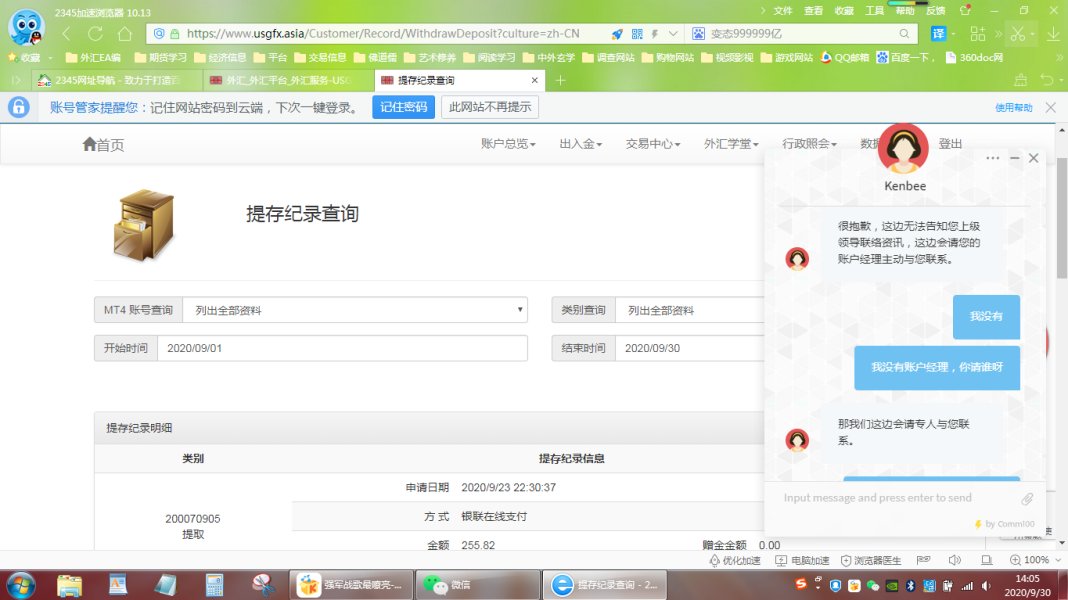Open the chat options three-dot menu
1068x600 pixels.
tap(992, 158)
